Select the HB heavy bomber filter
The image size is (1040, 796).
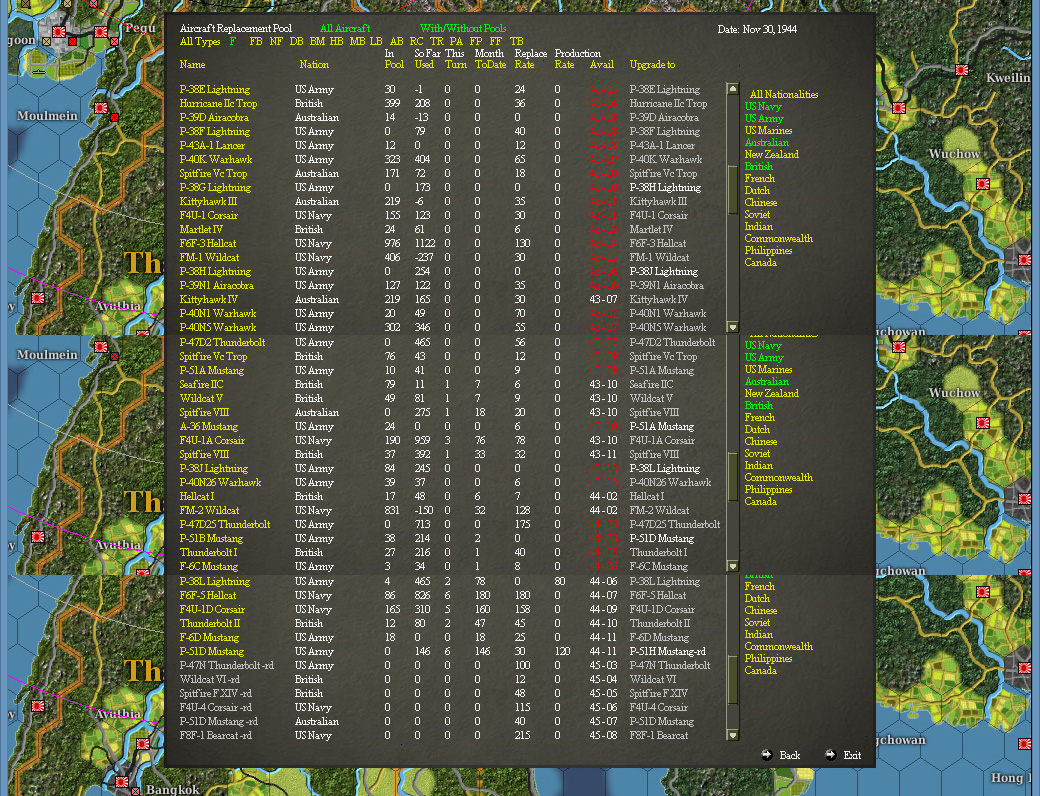coord(336,41)
